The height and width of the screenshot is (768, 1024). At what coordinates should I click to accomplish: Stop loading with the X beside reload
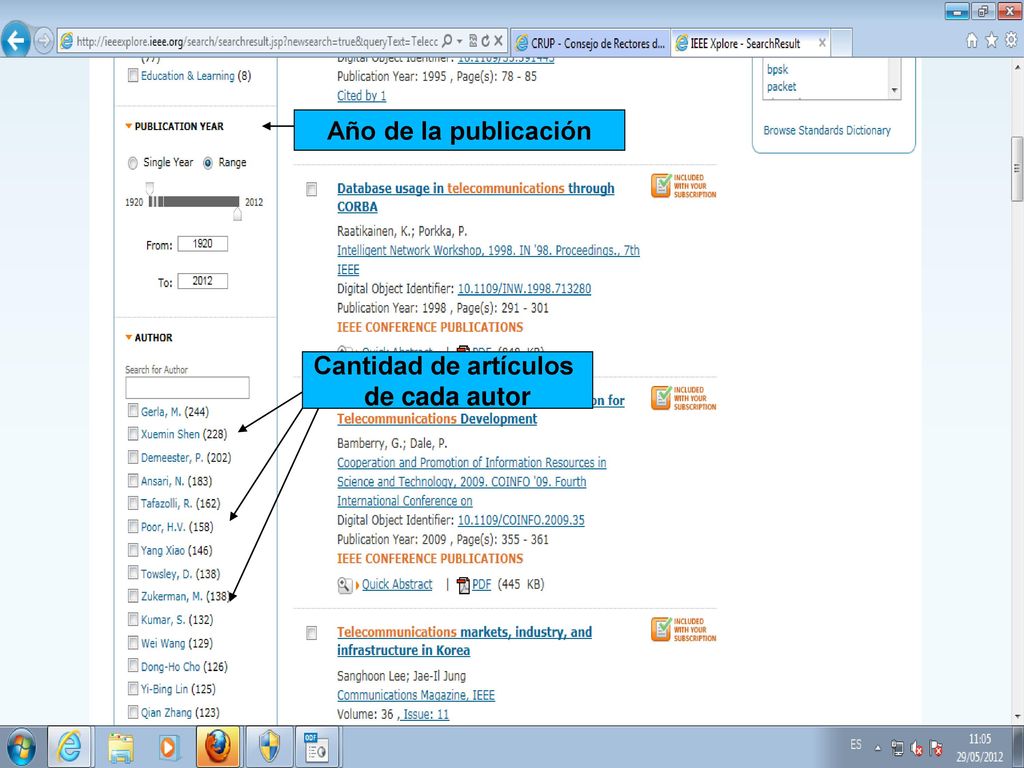[498, 41]
